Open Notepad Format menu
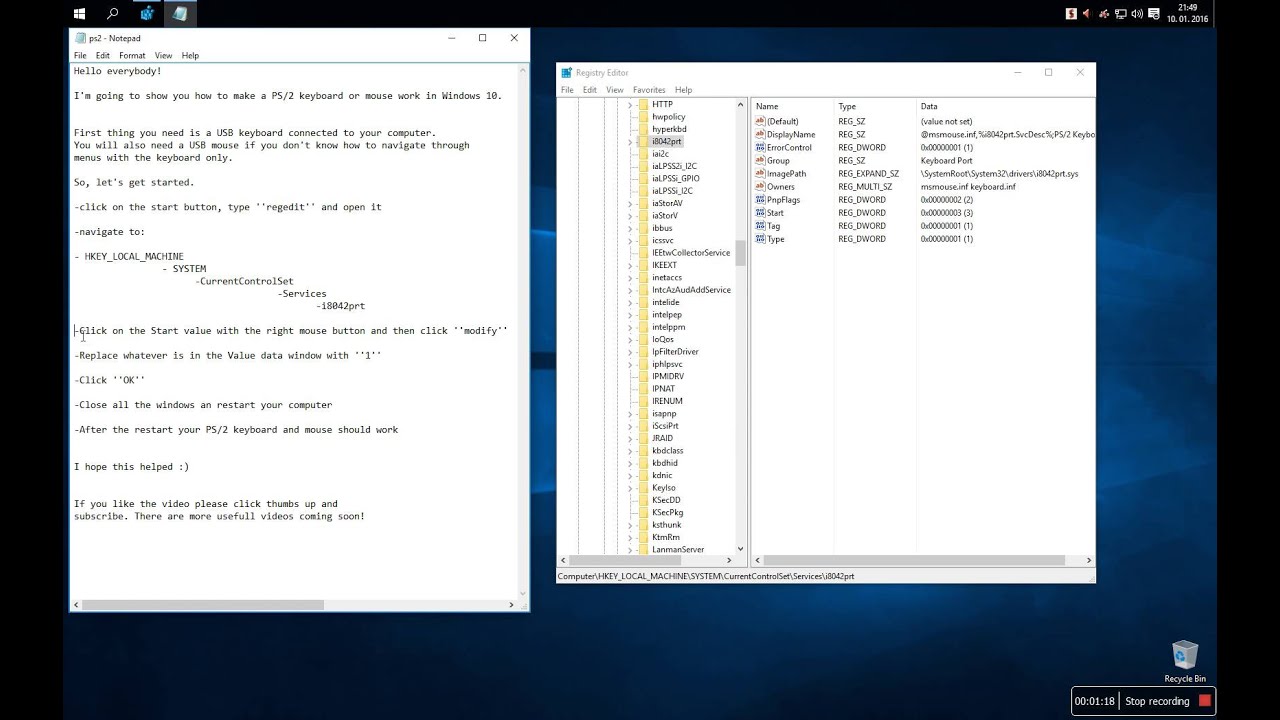 coord(132,56)
